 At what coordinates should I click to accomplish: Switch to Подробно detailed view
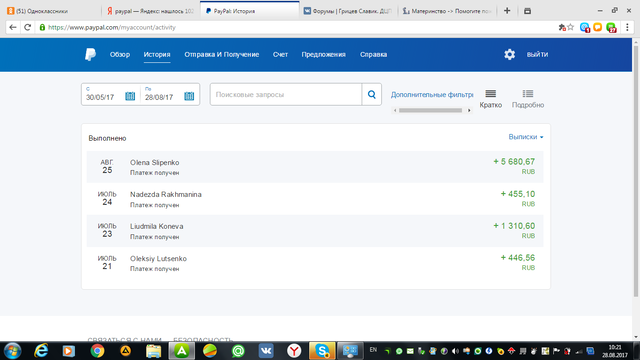[528, 99]
